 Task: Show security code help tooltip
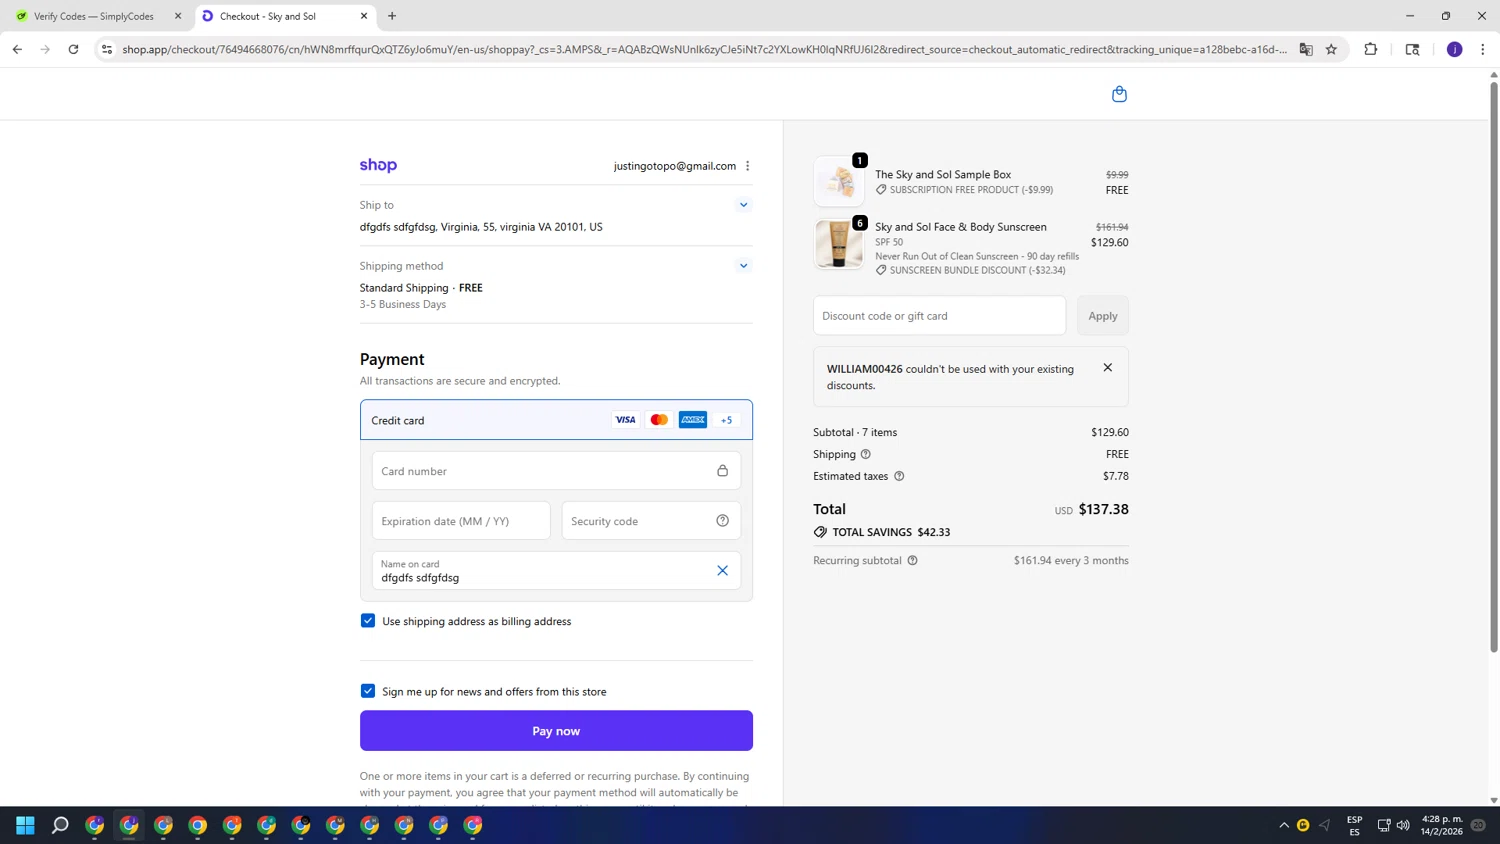(x=722, y=521)
